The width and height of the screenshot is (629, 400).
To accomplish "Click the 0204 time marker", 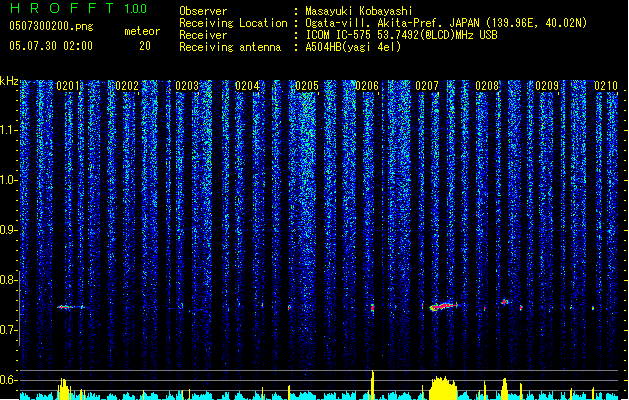I will pos(247,86).
